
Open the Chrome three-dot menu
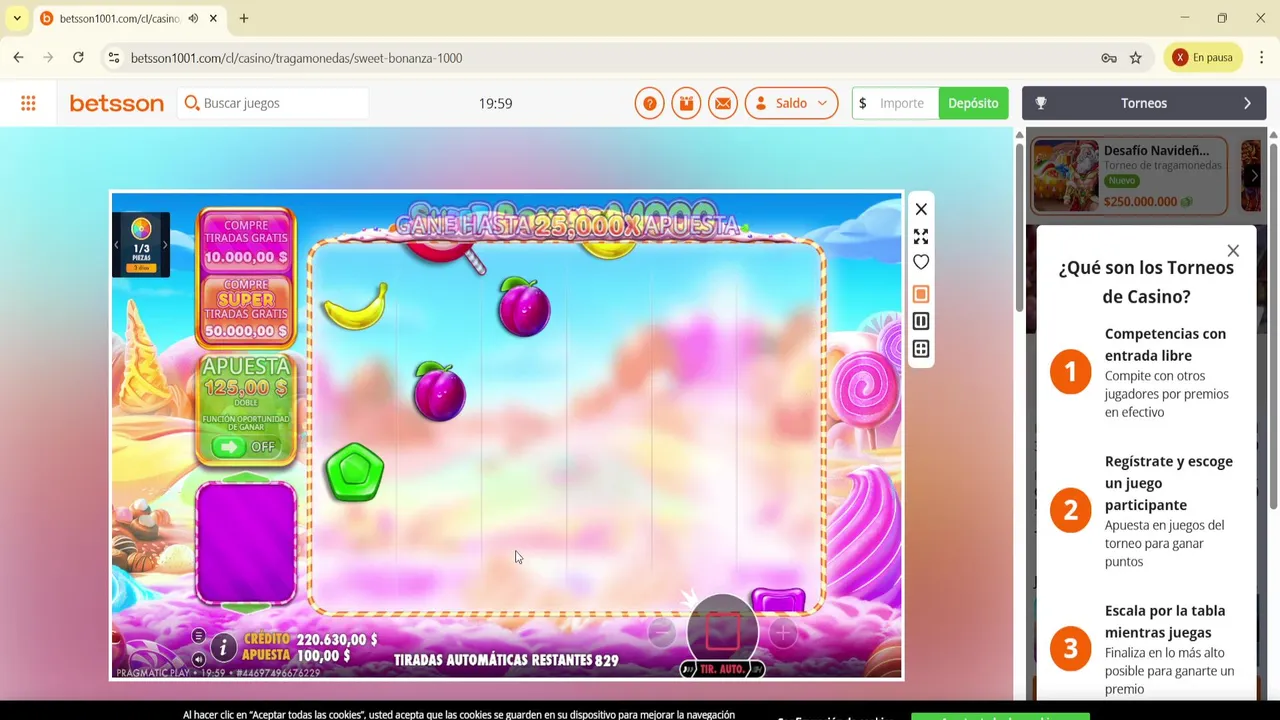point(1261,58)
